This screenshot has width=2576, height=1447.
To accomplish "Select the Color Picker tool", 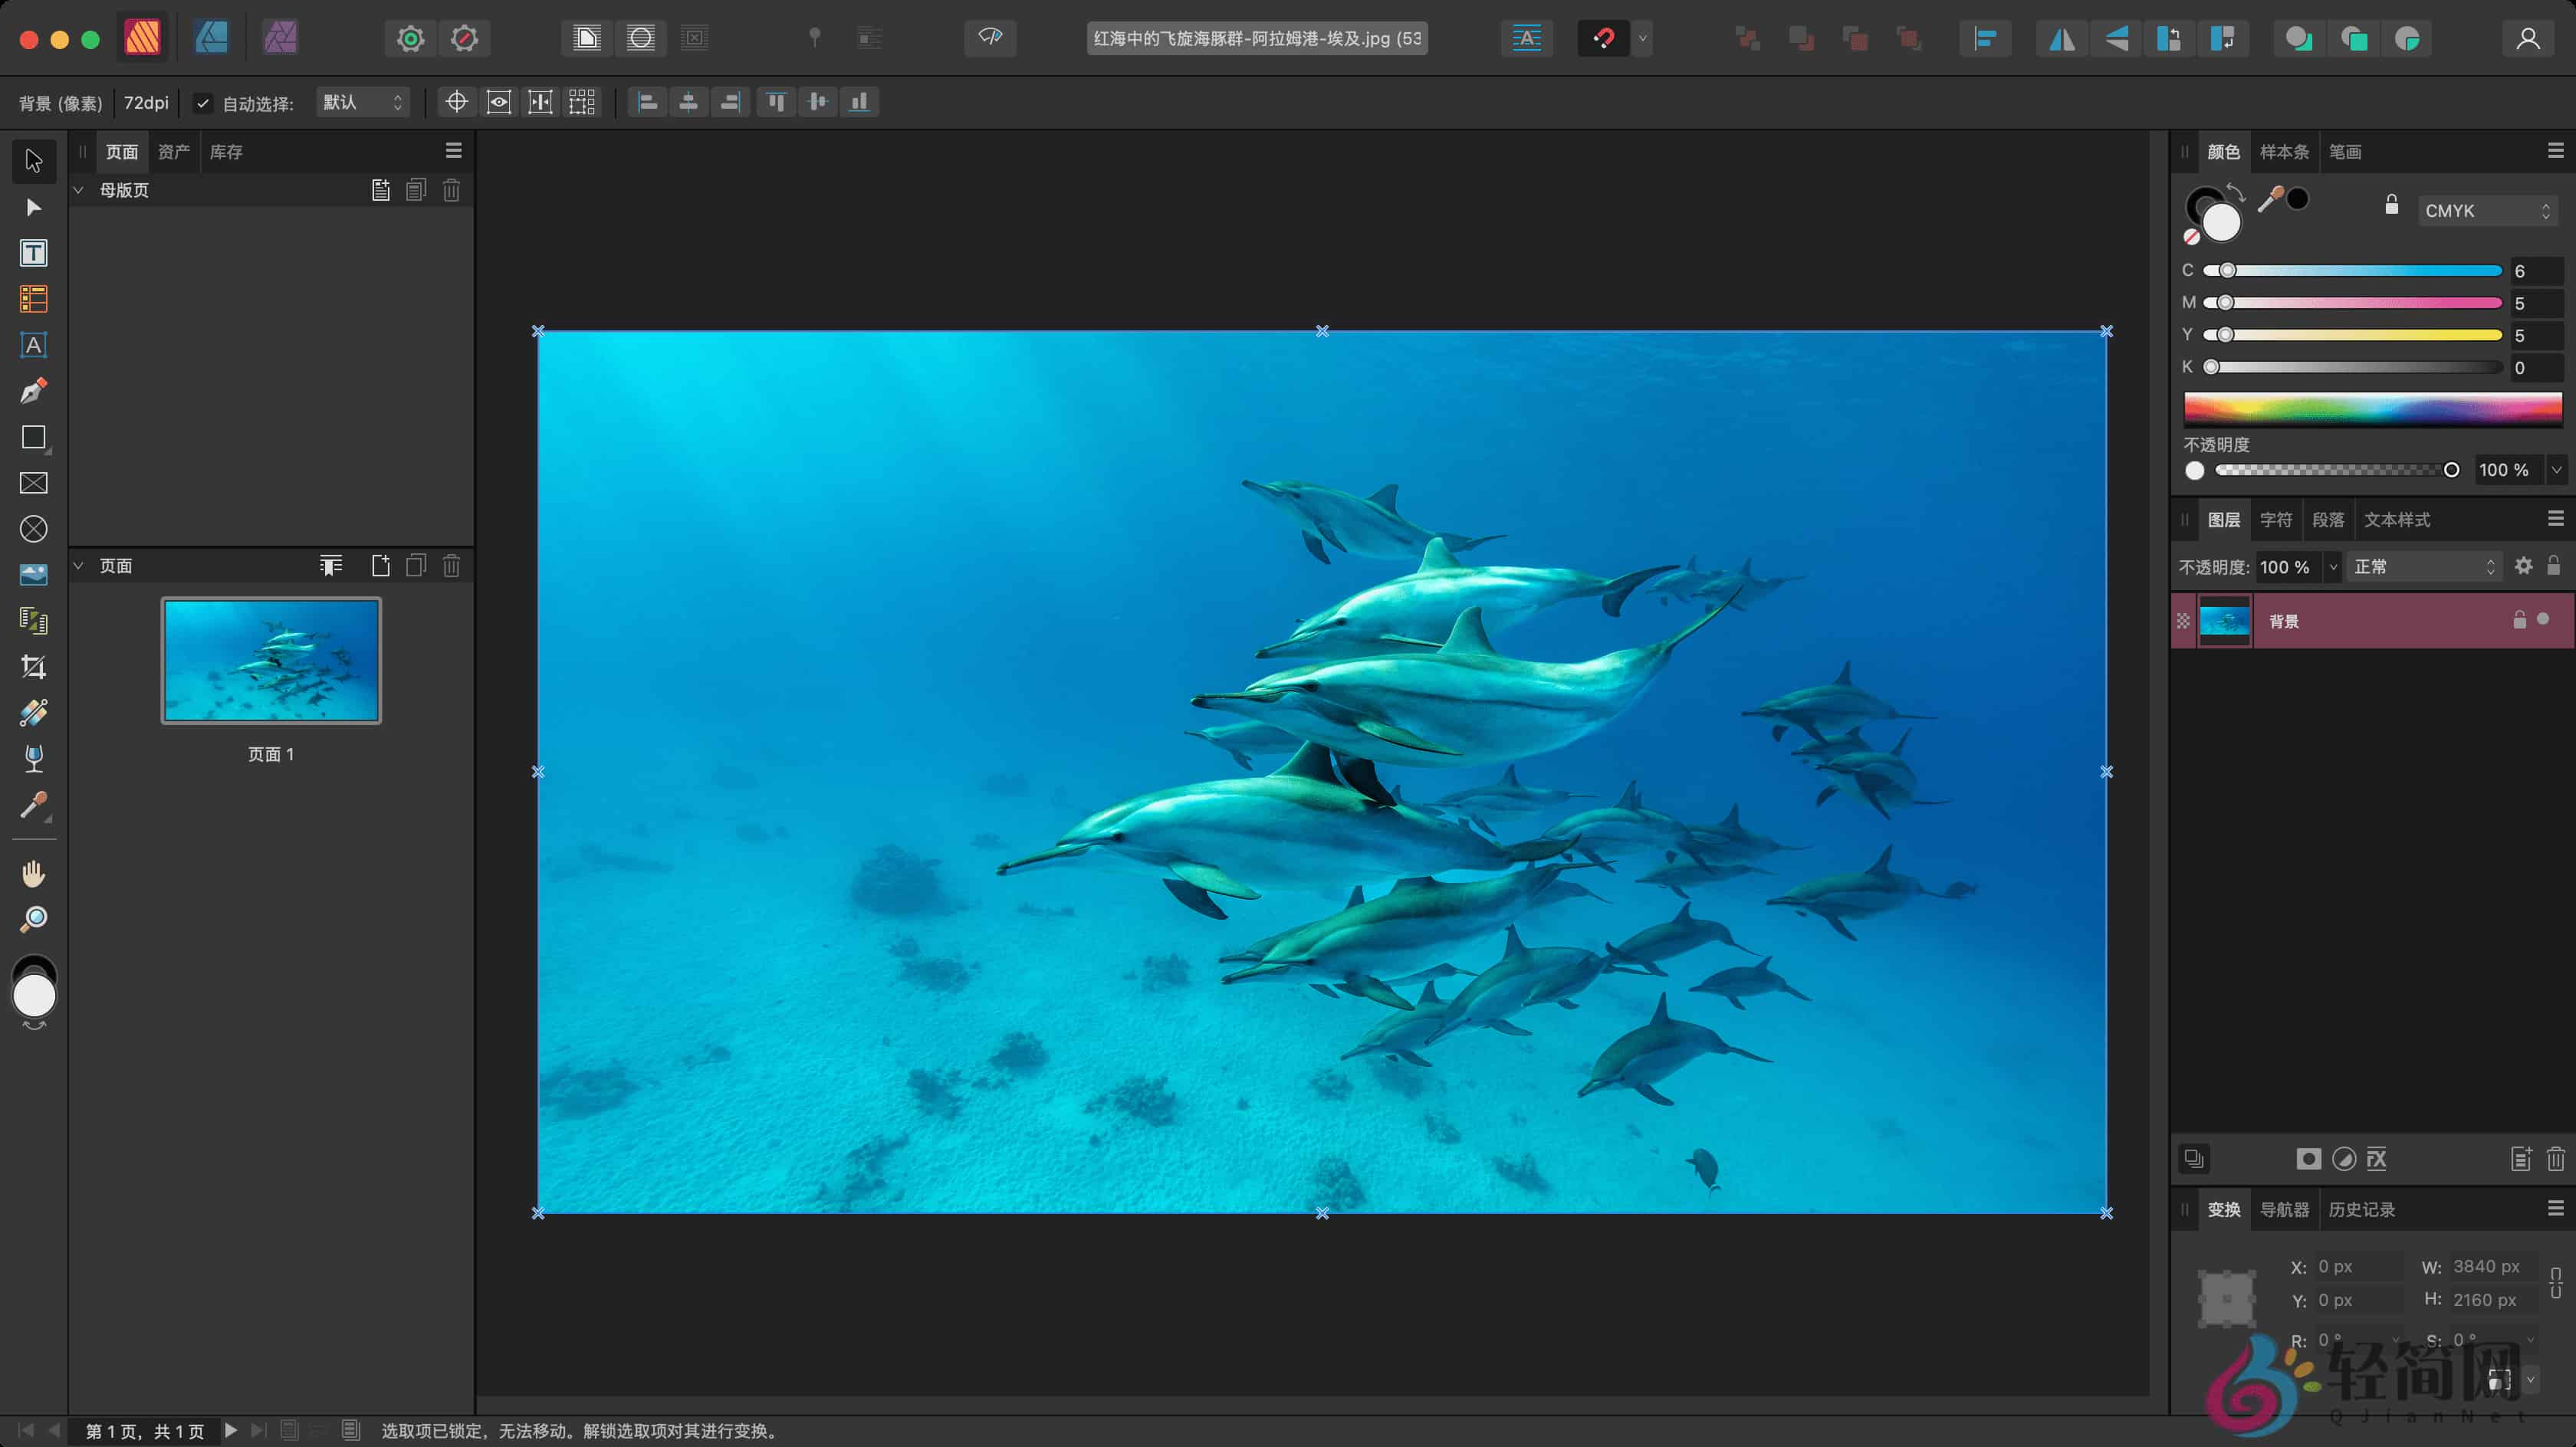I will [34, 806].
